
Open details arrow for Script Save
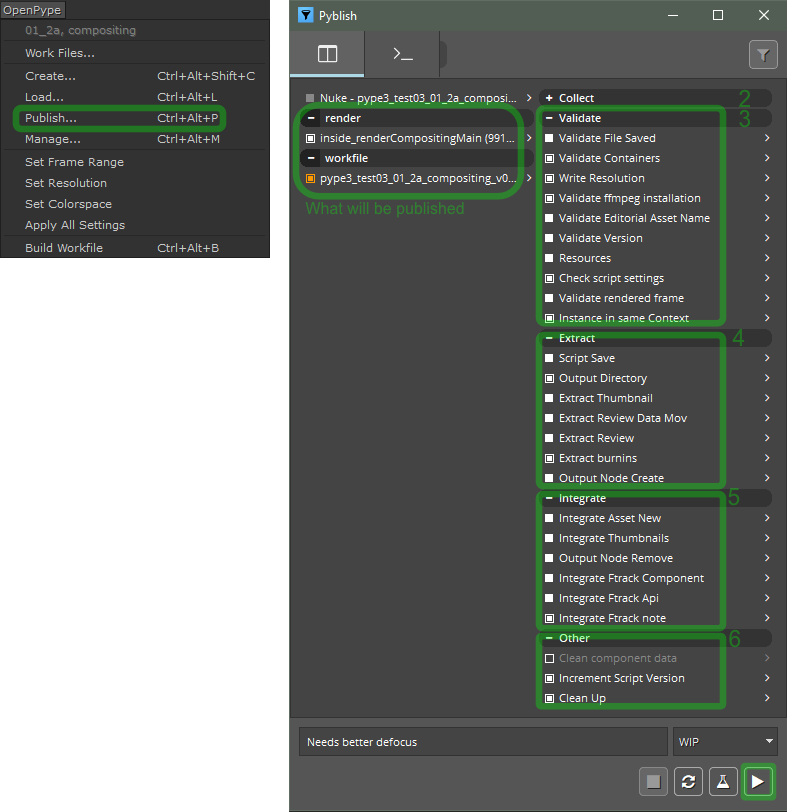767,358
